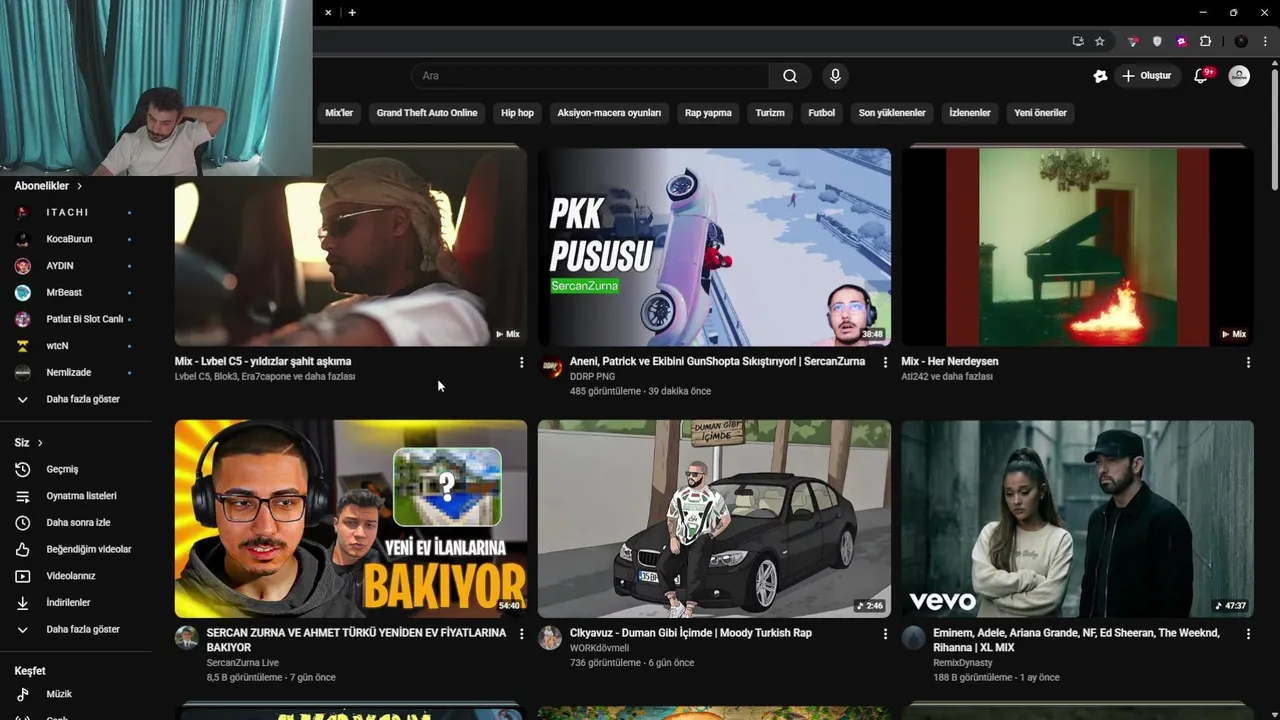Open the Lvbel C5 mix thumbnail
Viewport: 1280px width, 720px height.
[350, 247]
